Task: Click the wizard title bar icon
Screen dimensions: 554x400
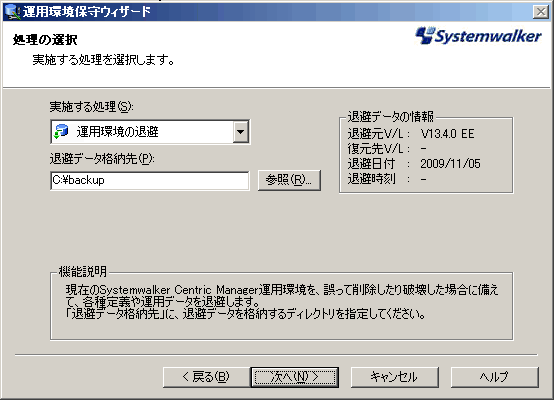Action: 12,11
